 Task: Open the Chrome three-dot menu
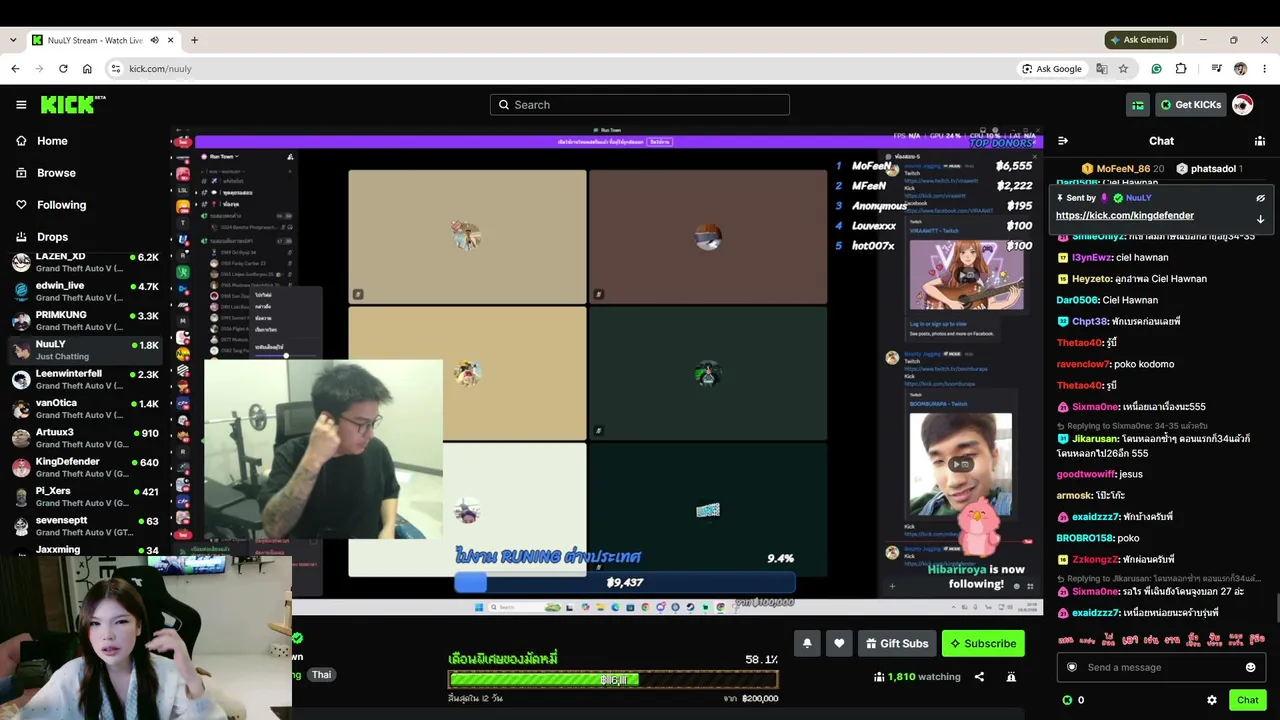point(1264,69)
